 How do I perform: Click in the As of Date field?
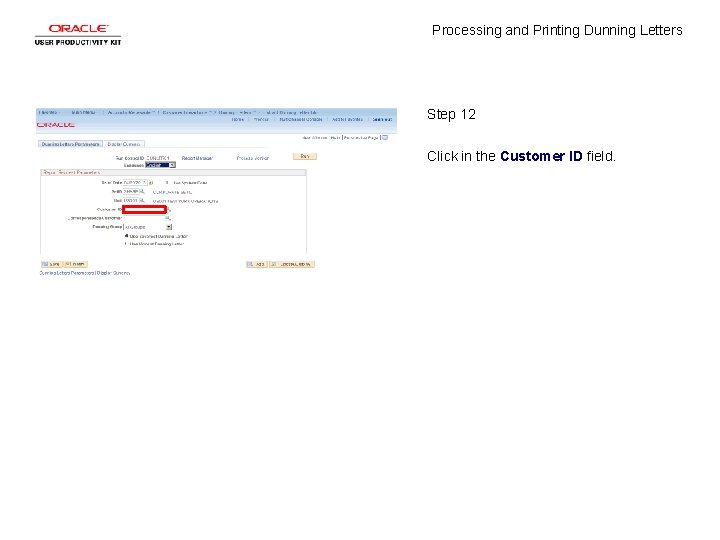135,183
